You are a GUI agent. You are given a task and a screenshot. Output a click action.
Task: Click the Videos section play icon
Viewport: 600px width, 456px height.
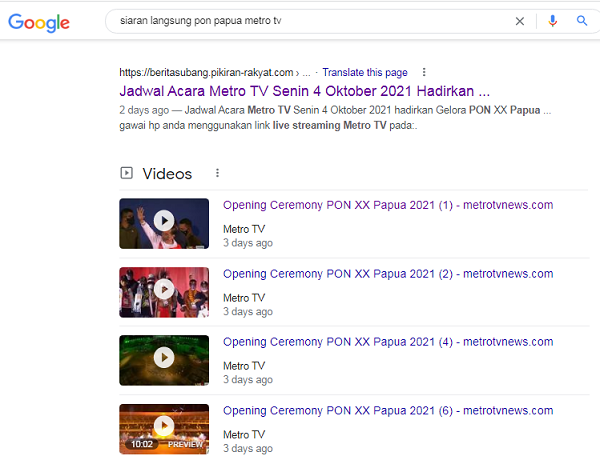126,173
